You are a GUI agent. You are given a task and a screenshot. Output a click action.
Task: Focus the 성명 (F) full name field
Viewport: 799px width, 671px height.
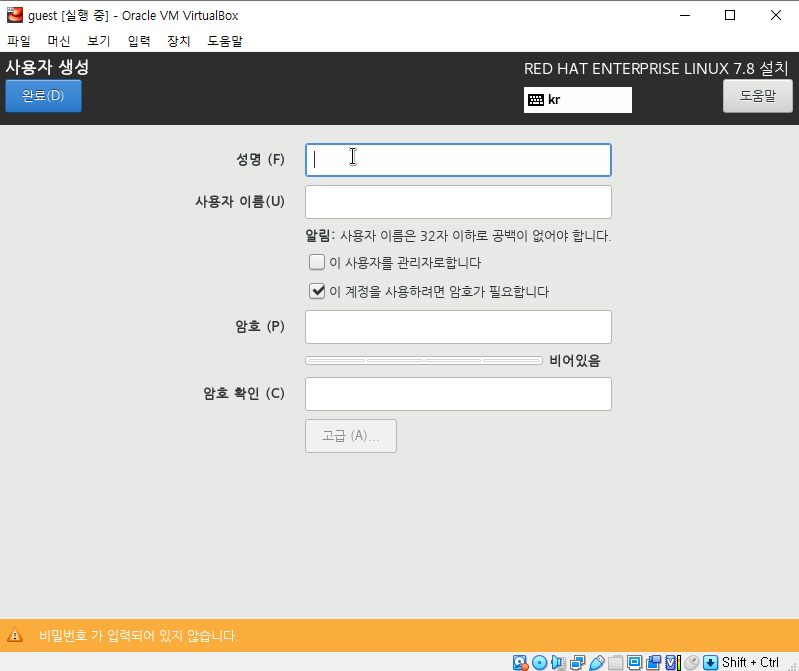(x=458, y=160)
